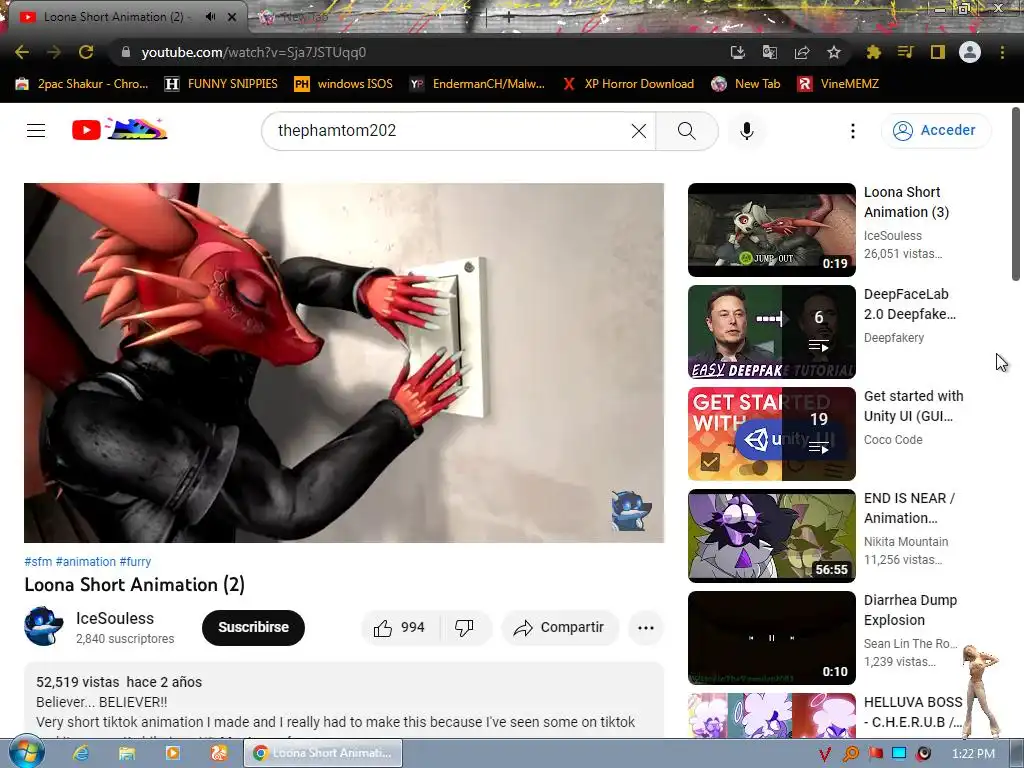Image resolution: width=1024 pixels, height=768 pixels.
Task: Open the Chrome profile avatar
Action: pyautogui.click(x=970, y=52)
